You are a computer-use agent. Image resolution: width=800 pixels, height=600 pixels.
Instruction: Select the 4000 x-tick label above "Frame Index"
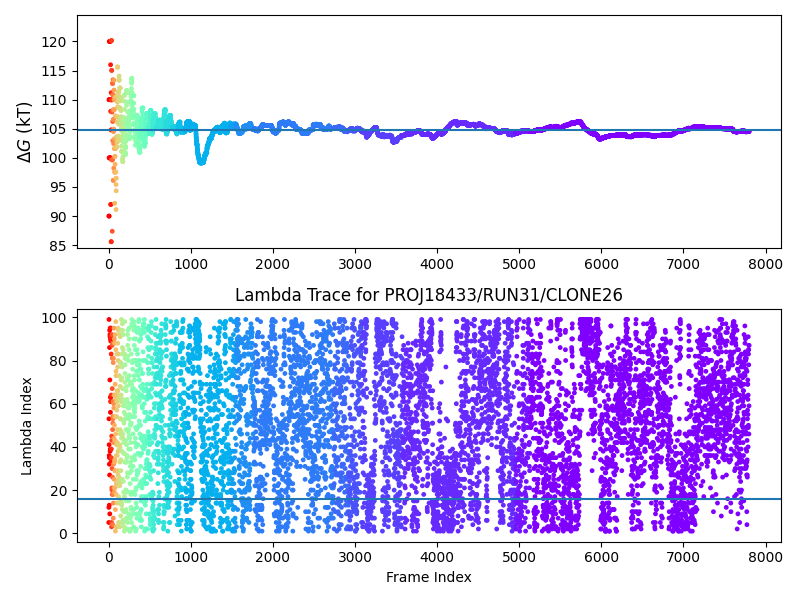pos(437,557)
